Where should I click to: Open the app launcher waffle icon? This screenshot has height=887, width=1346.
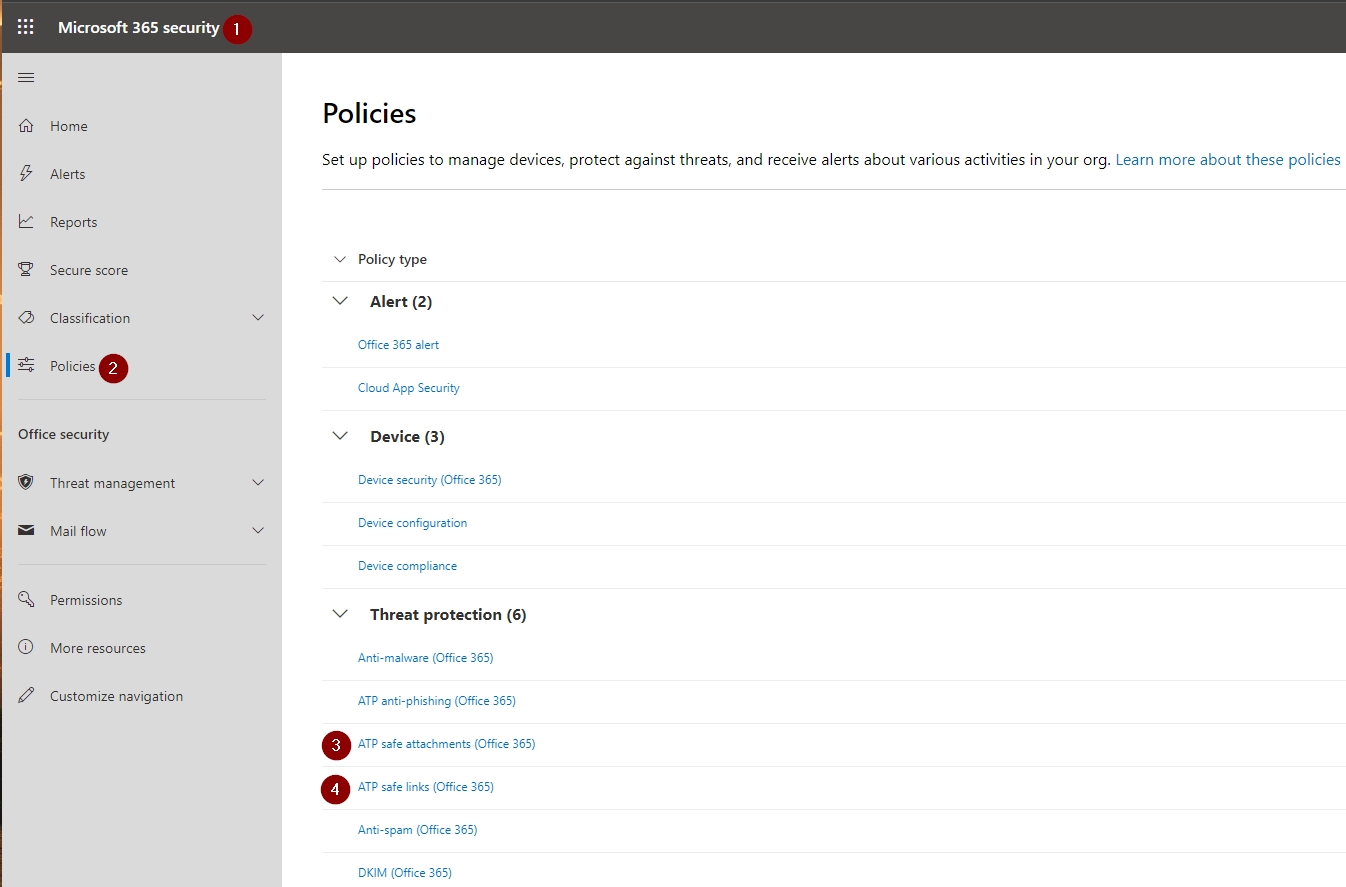pyautogui.click(x=26, y=27)
